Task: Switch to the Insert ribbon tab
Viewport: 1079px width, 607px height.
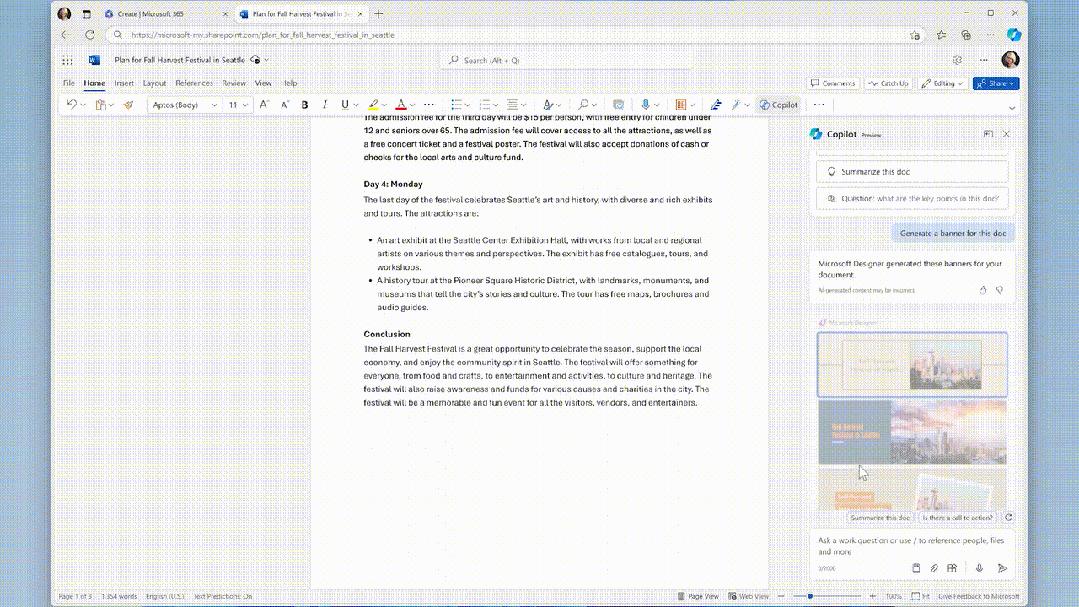Action: (x=124, y=83)
